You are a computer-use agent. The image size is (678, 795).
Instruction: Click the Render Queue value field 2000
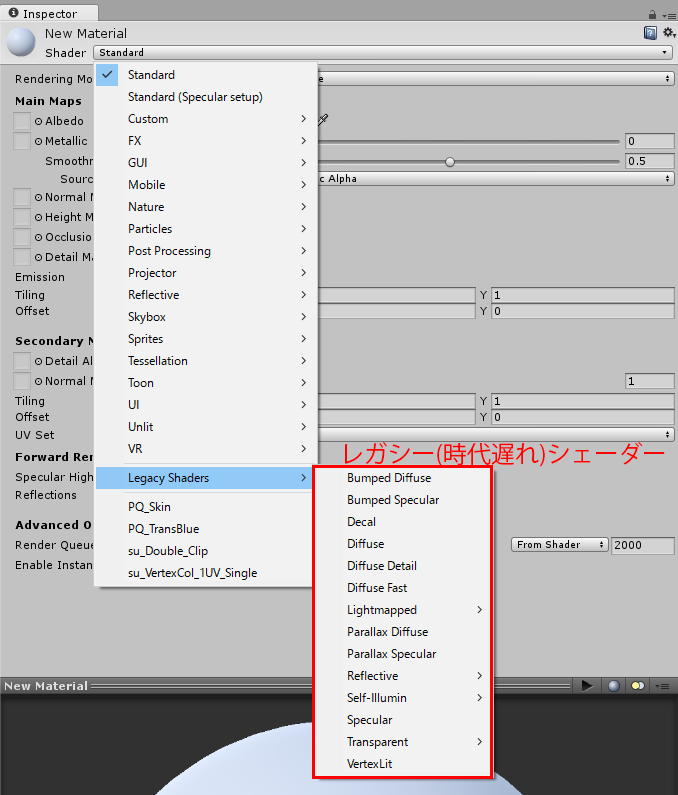[643, 545]
